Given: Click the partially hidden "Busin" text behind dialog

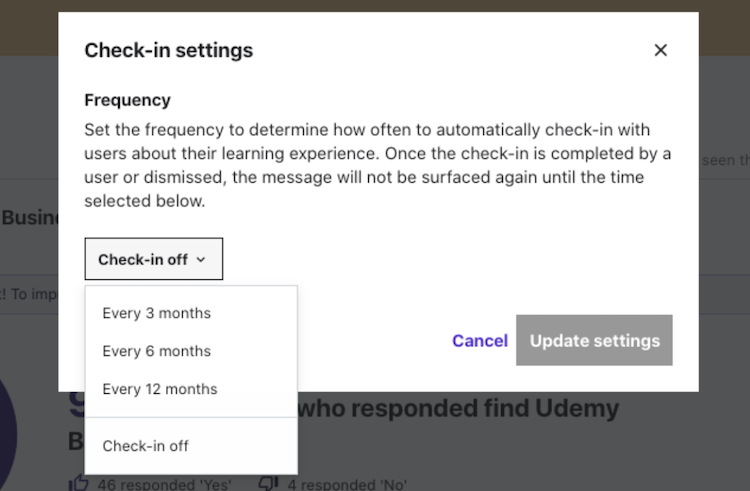Looking at the screenshot, I should 29,217.
